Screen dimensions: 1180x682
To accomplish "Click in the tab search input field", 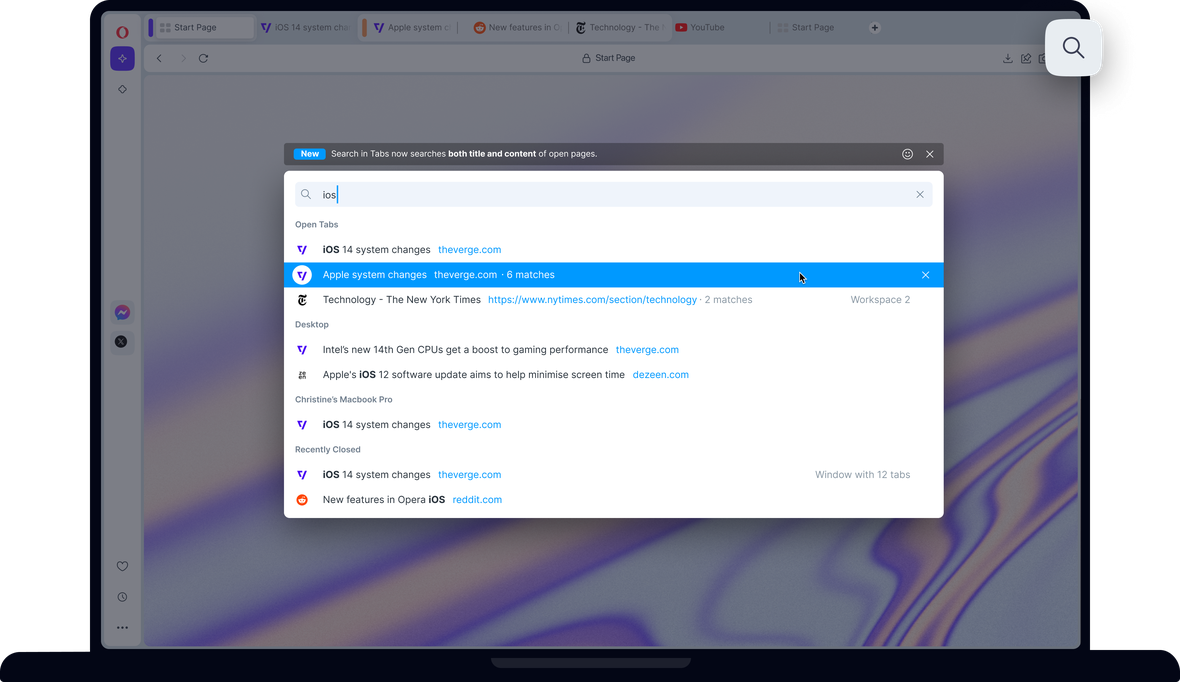I will (x=613, y=194).
